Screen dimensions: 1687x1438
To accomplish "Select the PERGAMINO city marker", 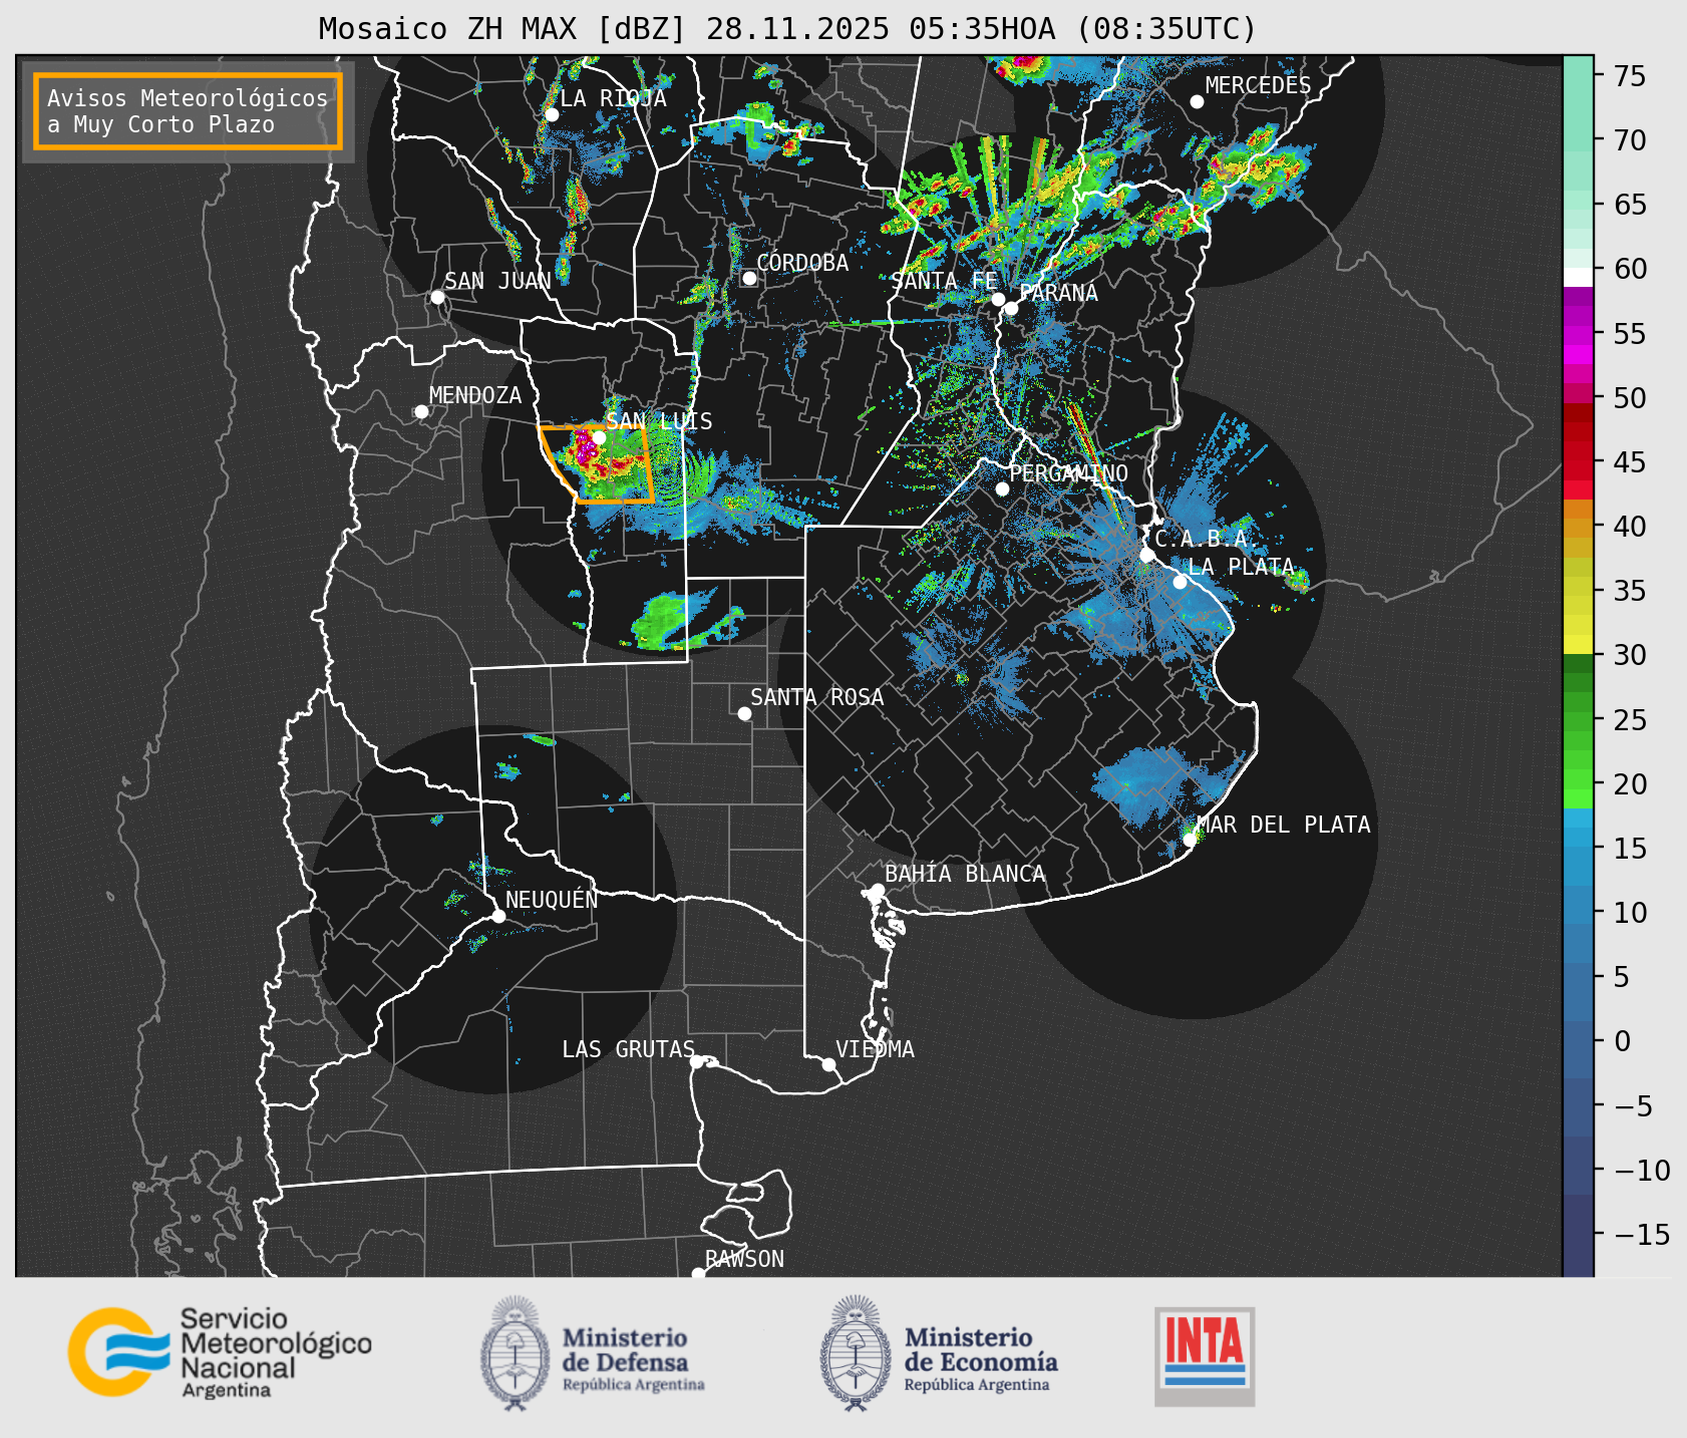I will coord(1002,489).
